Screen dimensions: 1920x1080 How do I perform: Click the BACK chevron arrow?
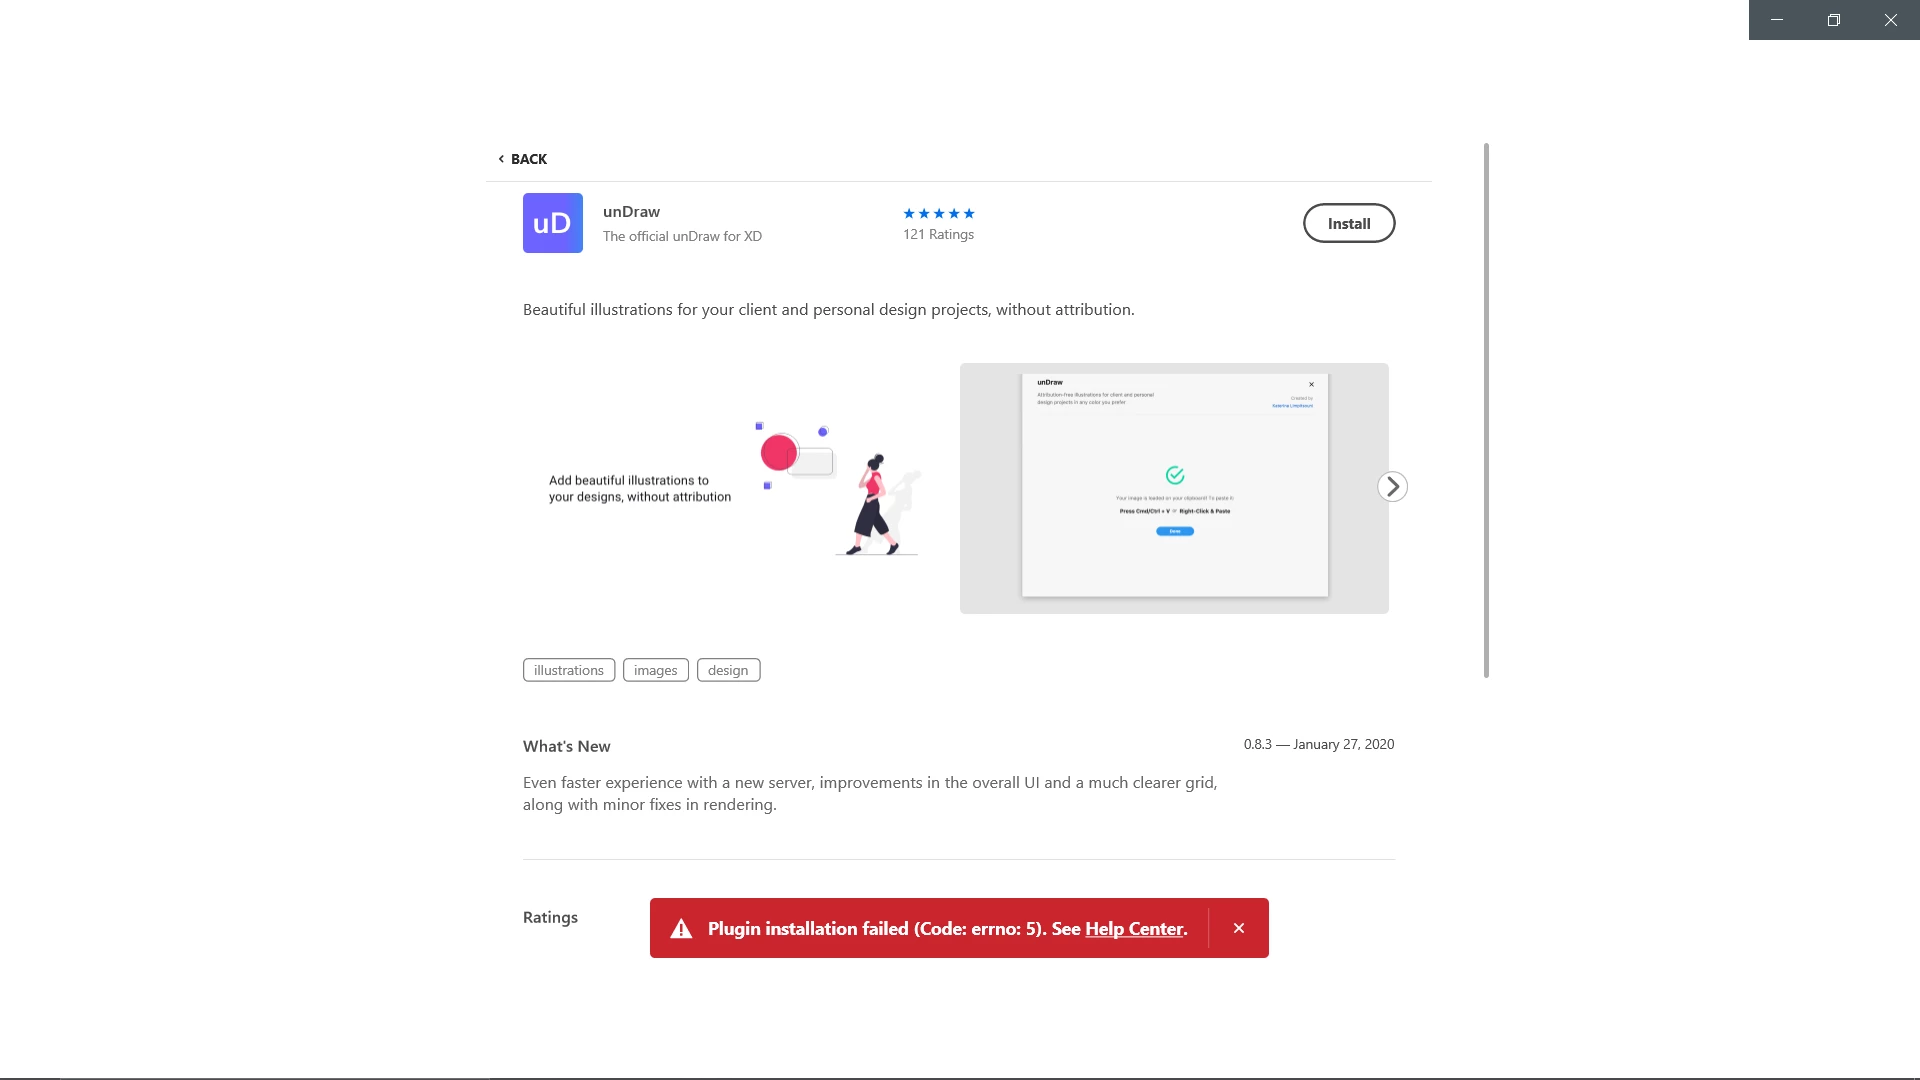tap(501, 159)
